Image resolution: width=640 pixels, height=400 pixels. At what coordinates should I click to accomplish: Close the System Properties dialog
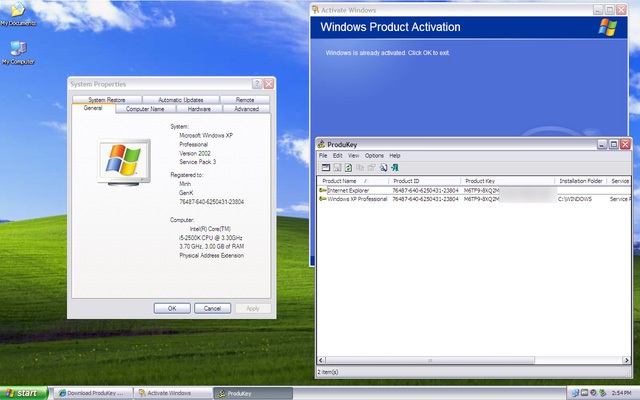point(269,84)
